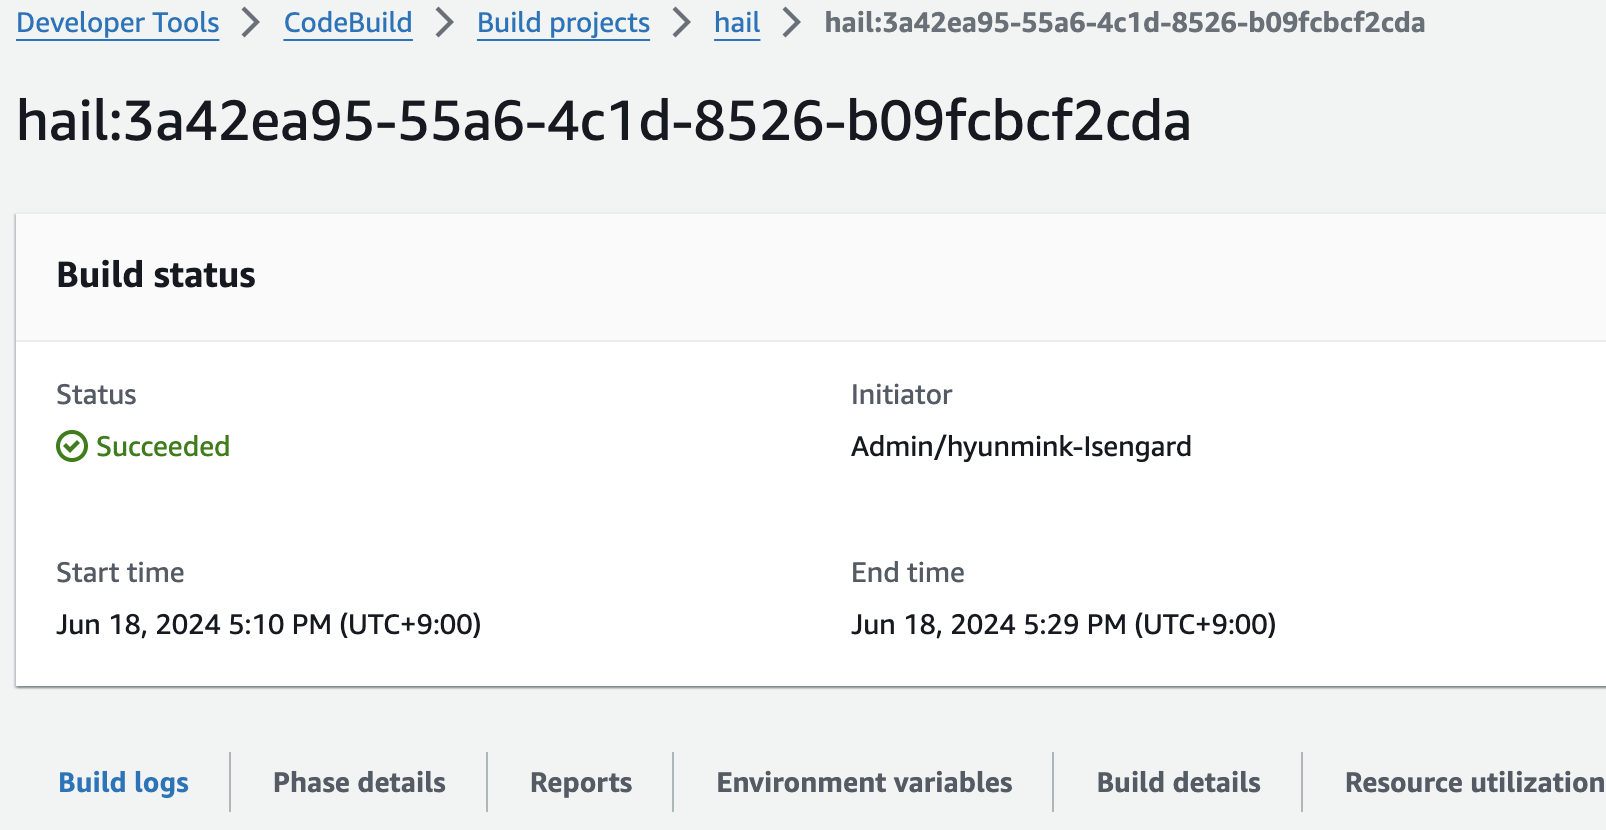Select the Succeeded status text

(x=163, y=446)
